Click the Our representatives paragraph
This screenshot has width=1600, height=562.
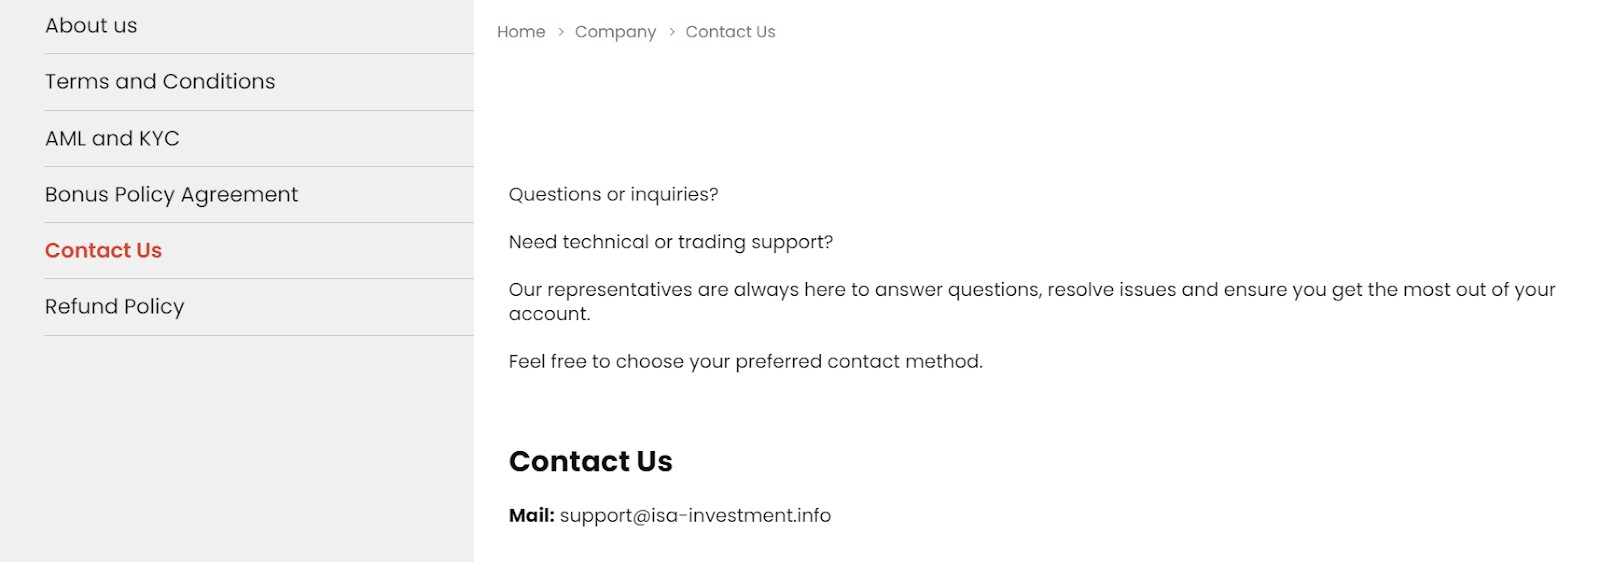point(1032,302)
